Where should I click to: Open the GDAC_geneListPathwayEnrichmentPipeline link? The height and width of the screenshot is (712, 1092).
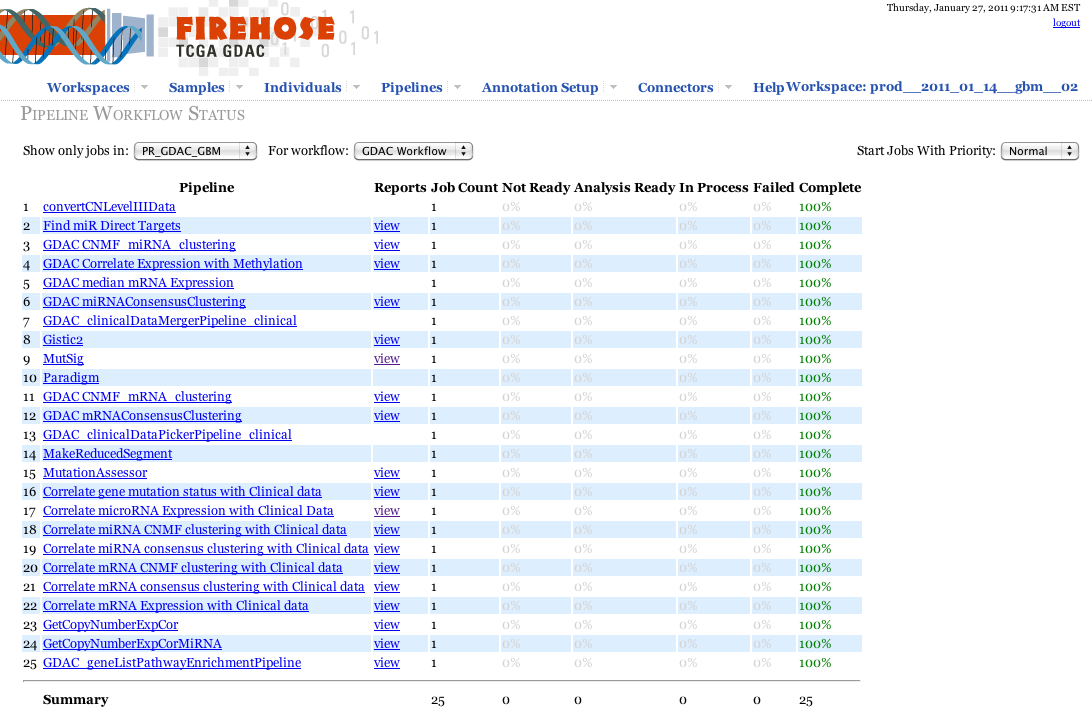(172, 663)
